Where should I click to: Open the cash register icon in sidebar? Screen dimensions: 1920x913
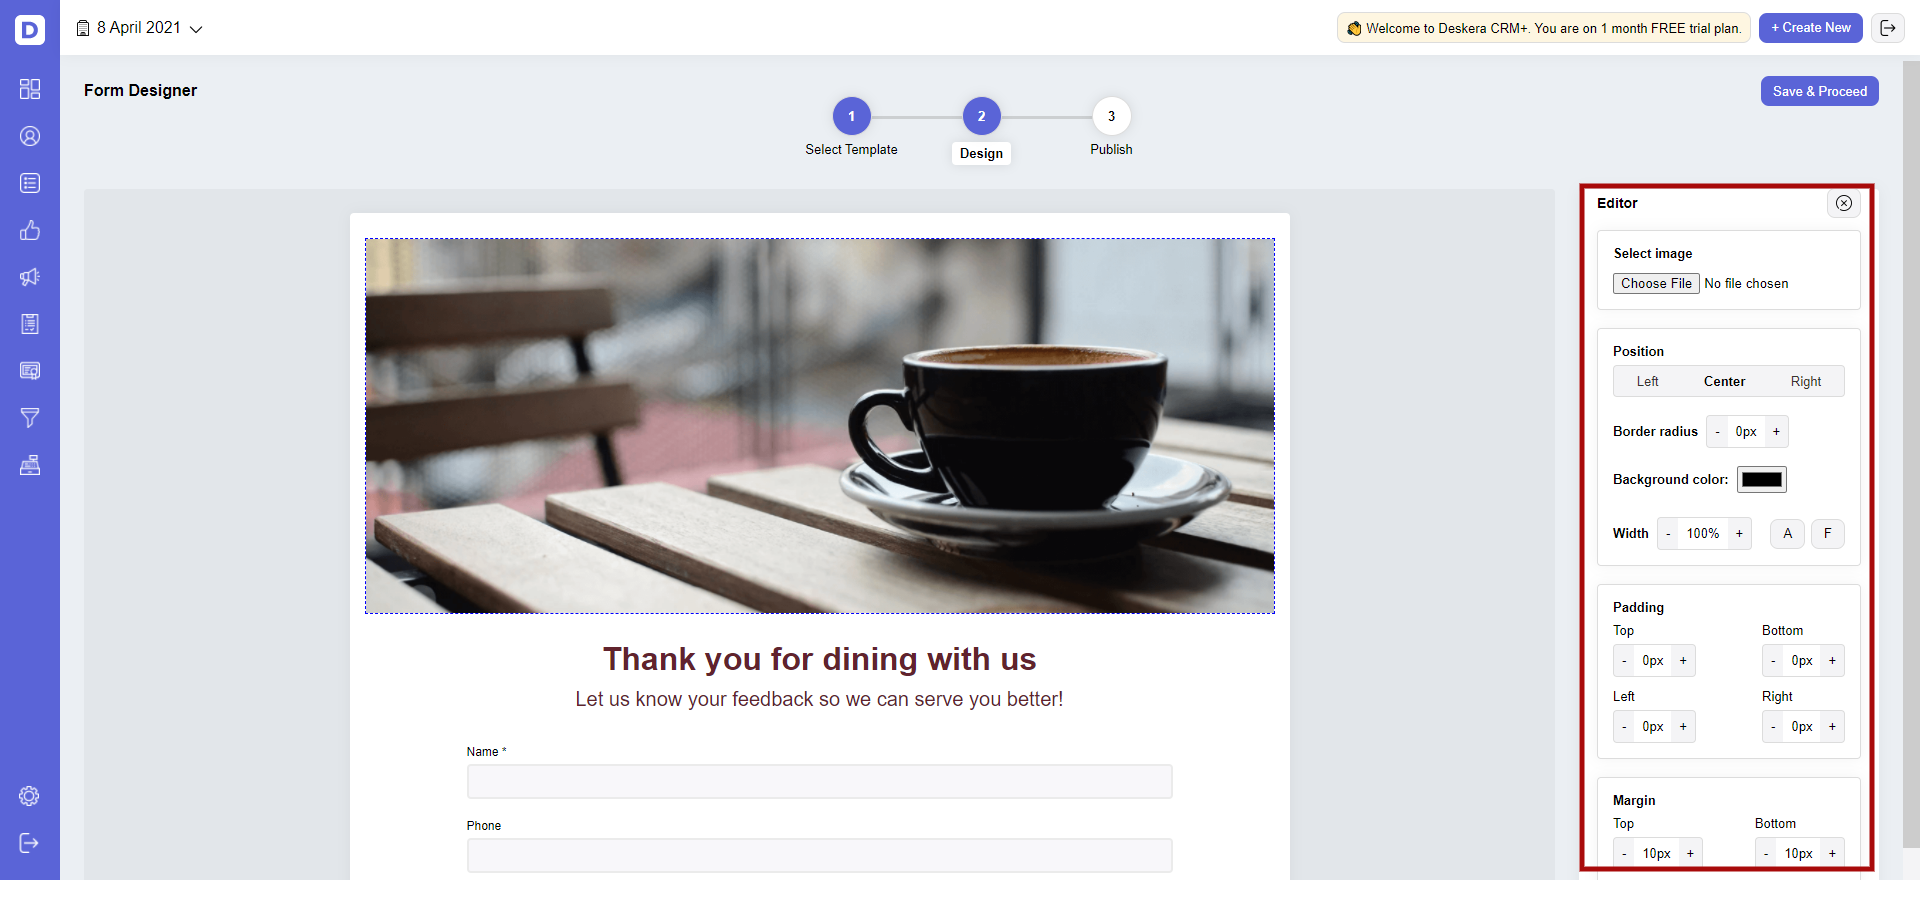click(30, 465)
